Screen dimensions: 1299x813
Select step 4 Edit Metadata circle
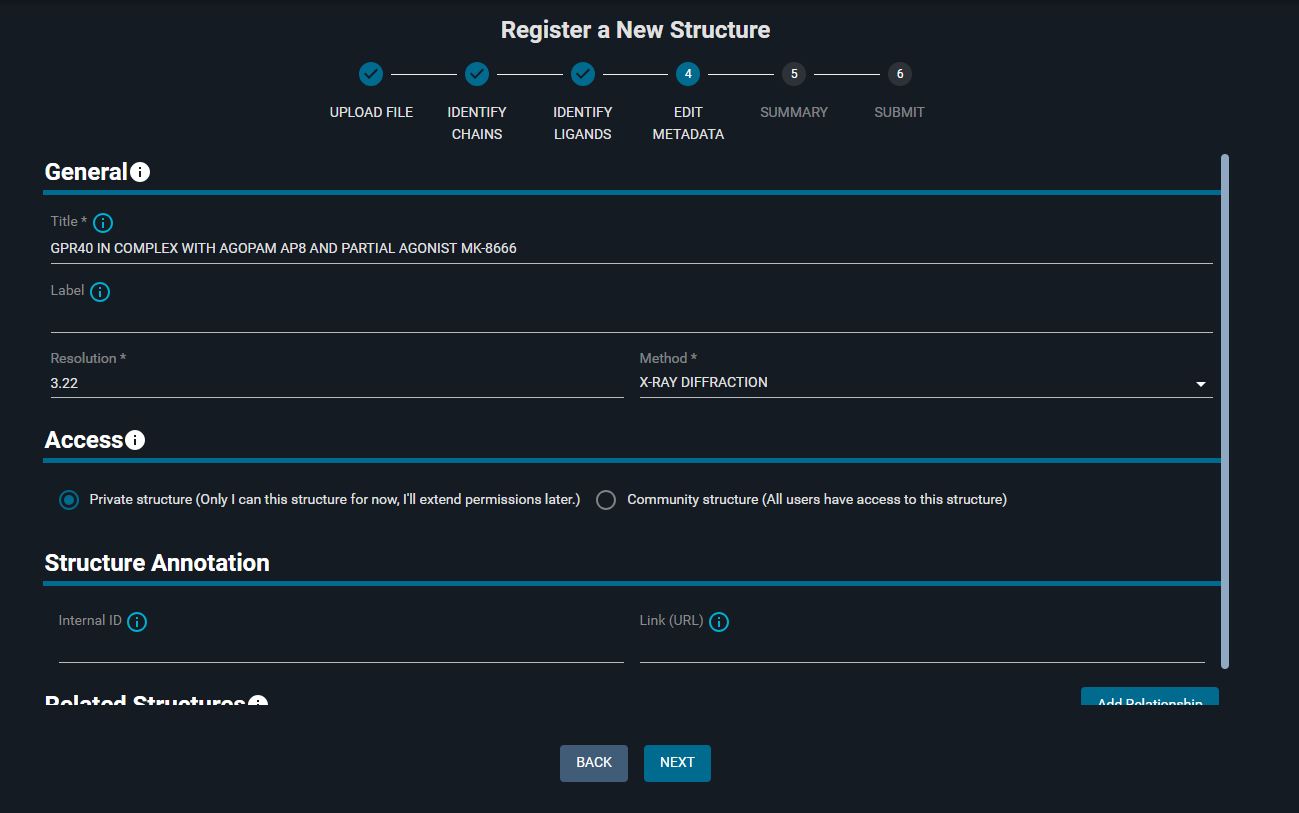(688, 74)
